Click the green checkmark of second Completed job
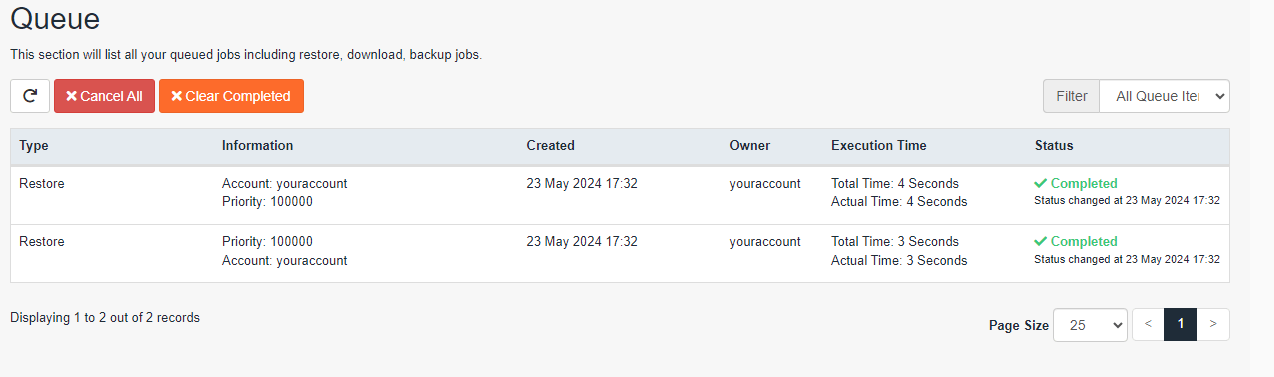 click(x=1041, y=241)
